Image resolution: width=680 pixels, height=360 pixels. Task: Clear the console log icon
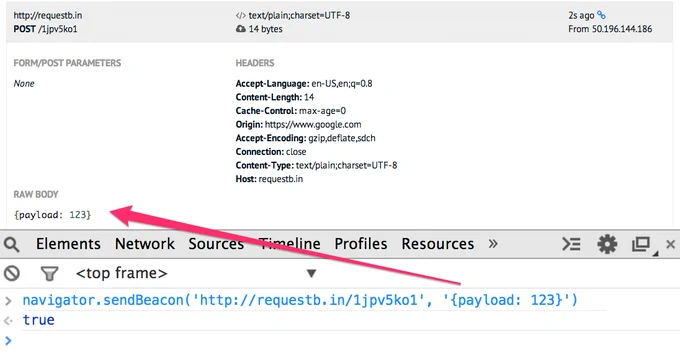(x=12, y=273)
